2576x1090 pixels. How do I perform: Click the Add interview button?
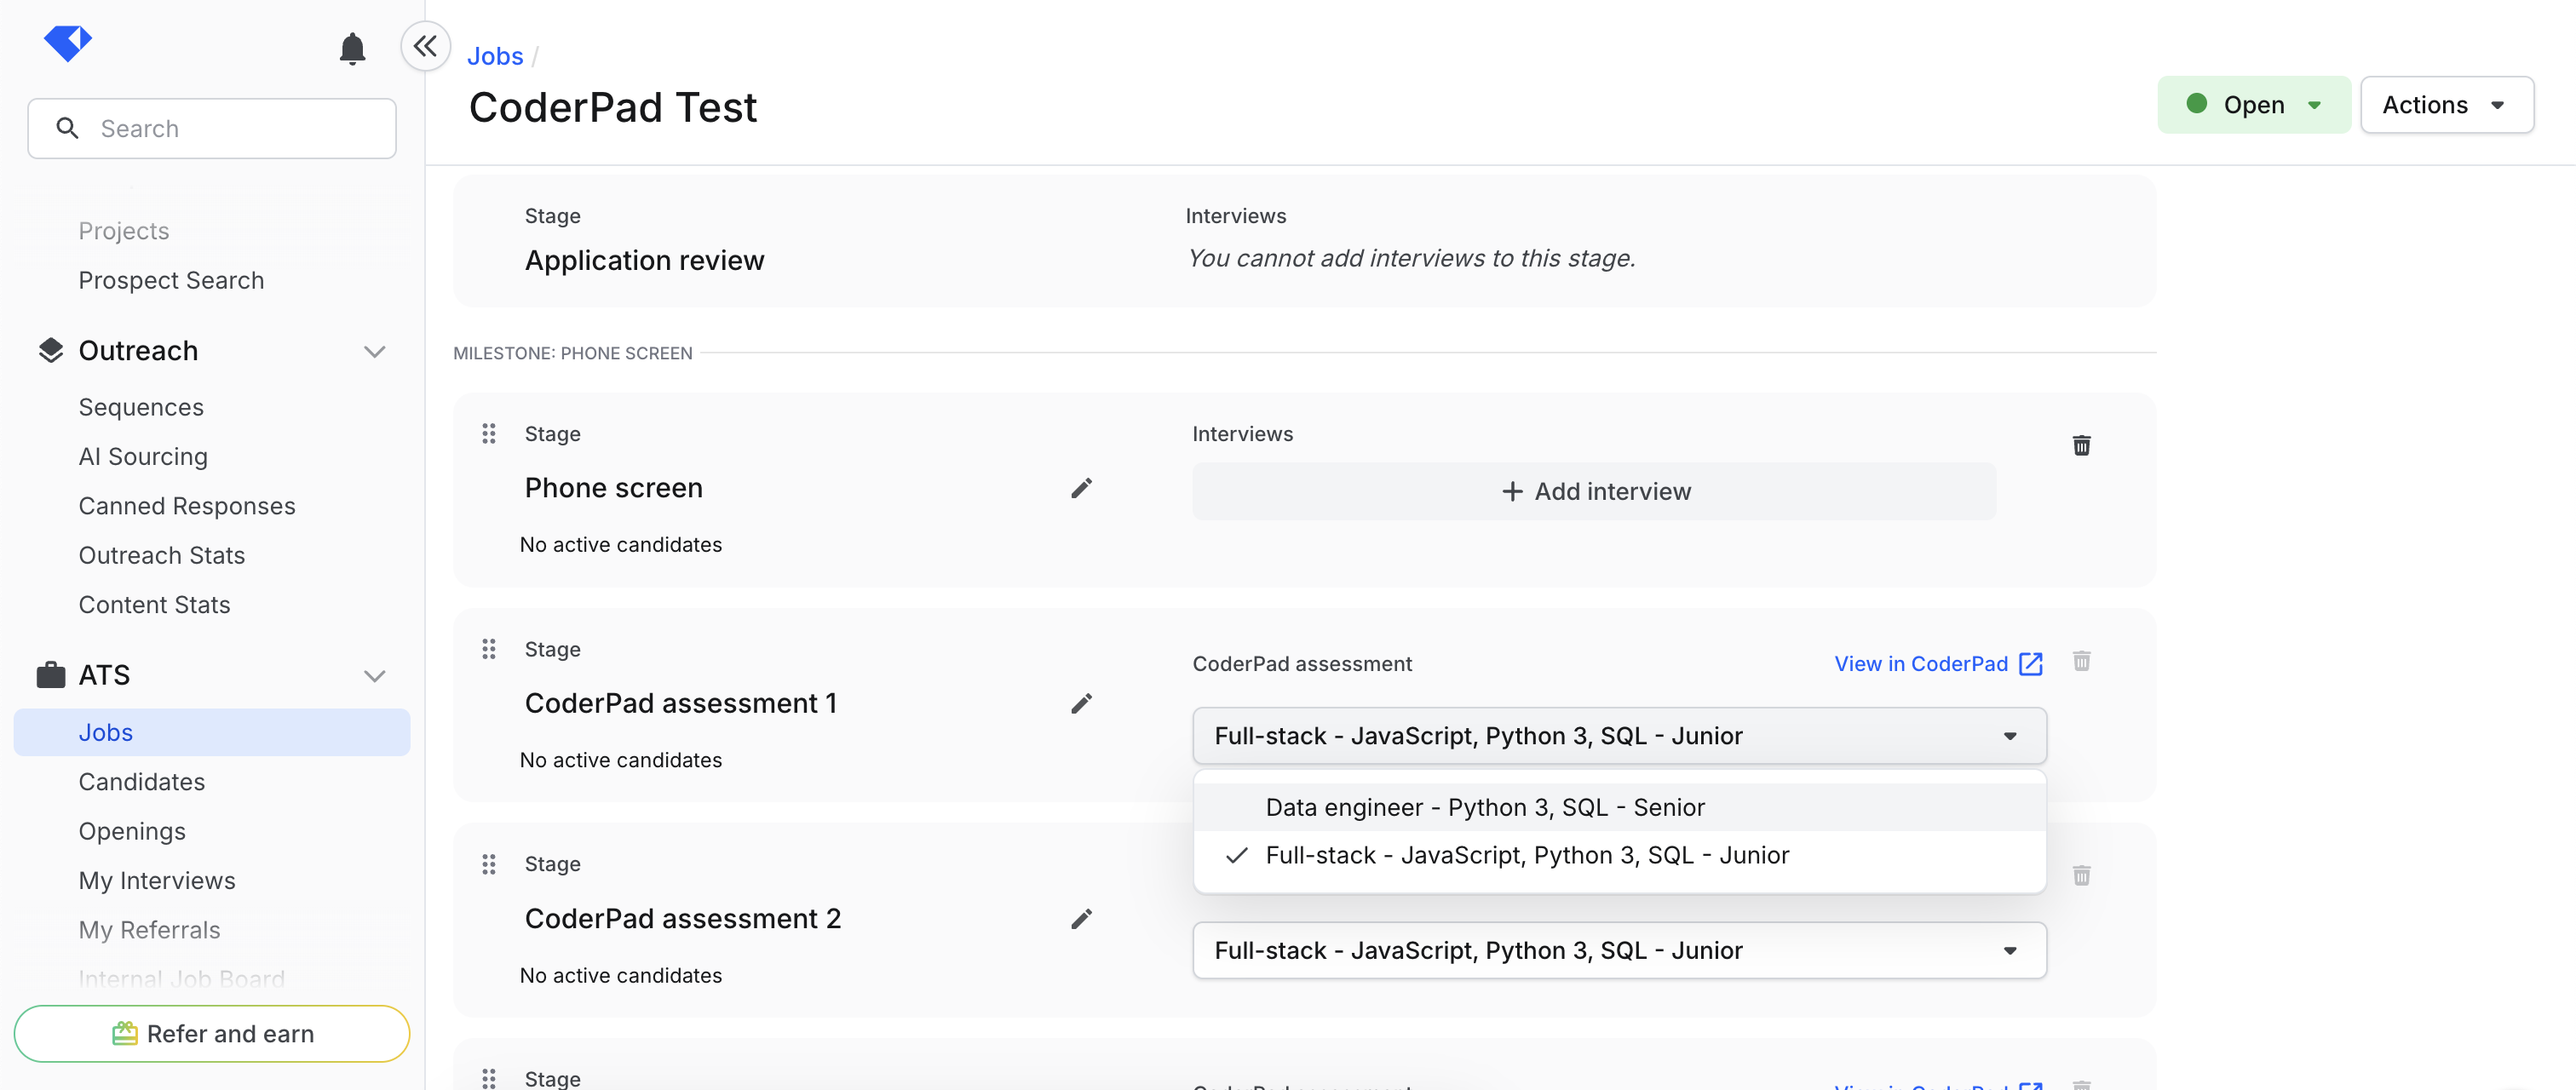(x=1595, y=491)
